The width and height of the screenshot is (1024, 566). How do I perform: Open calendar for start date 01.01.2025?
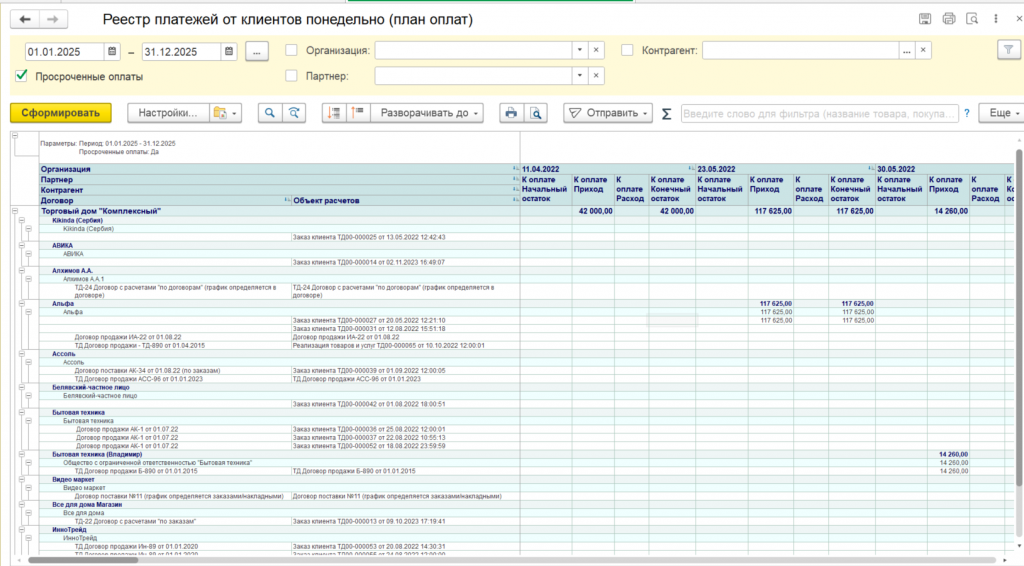point(113,51)
